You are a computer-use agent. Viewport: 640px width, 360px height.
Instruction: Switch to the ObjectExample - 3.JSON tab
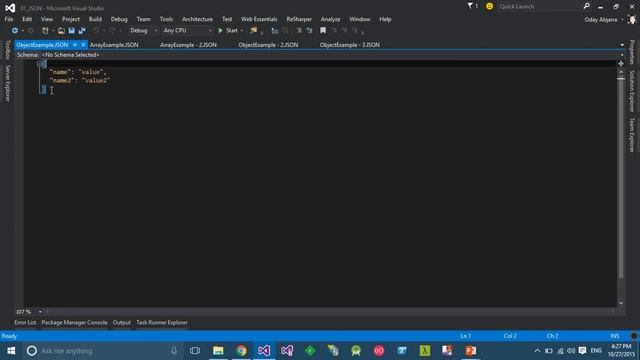[x=349, y=45]
